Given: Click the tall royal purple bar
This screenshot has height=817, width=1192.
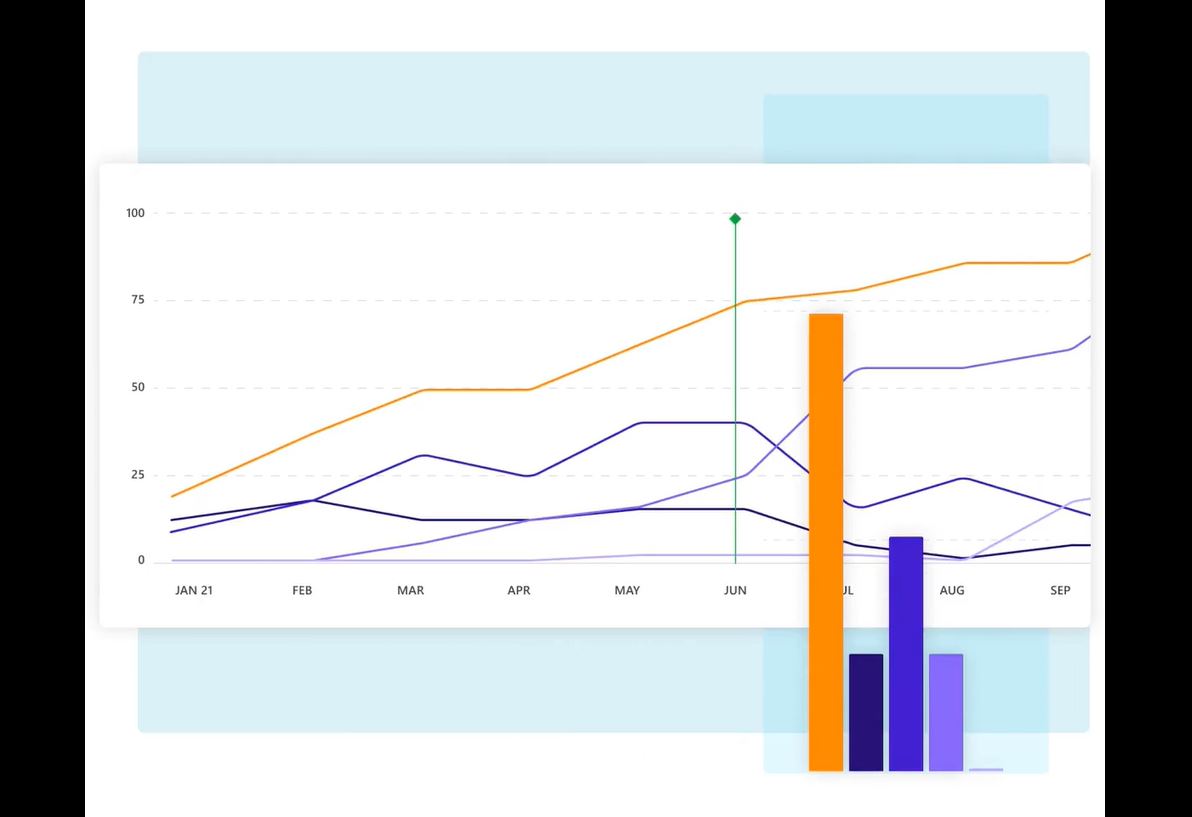Looking at the screenshot, I should 904,650.
